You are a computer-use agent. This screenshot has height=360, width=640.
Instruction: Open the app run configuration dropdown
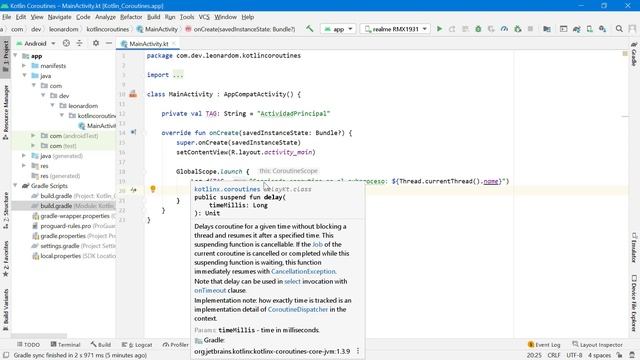[338, 29]
